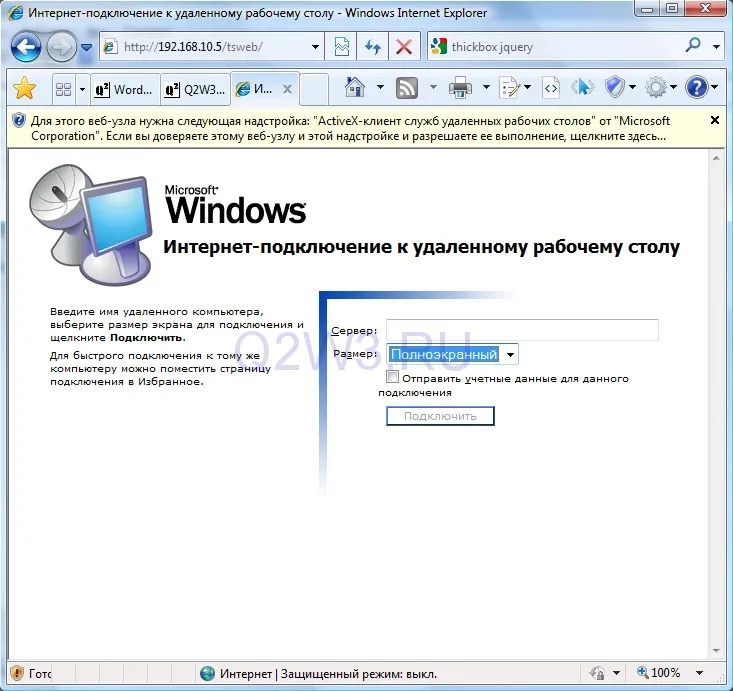Open Favorites with the yellow star
This screenshot has height=691, width=733.
point(24,88)
